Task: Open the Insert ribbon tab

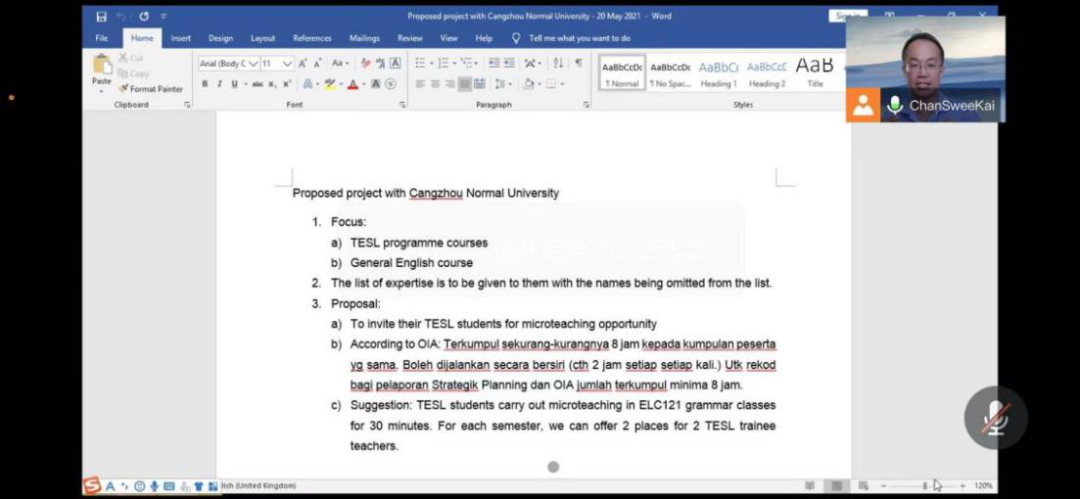Action: pos(180,38)
